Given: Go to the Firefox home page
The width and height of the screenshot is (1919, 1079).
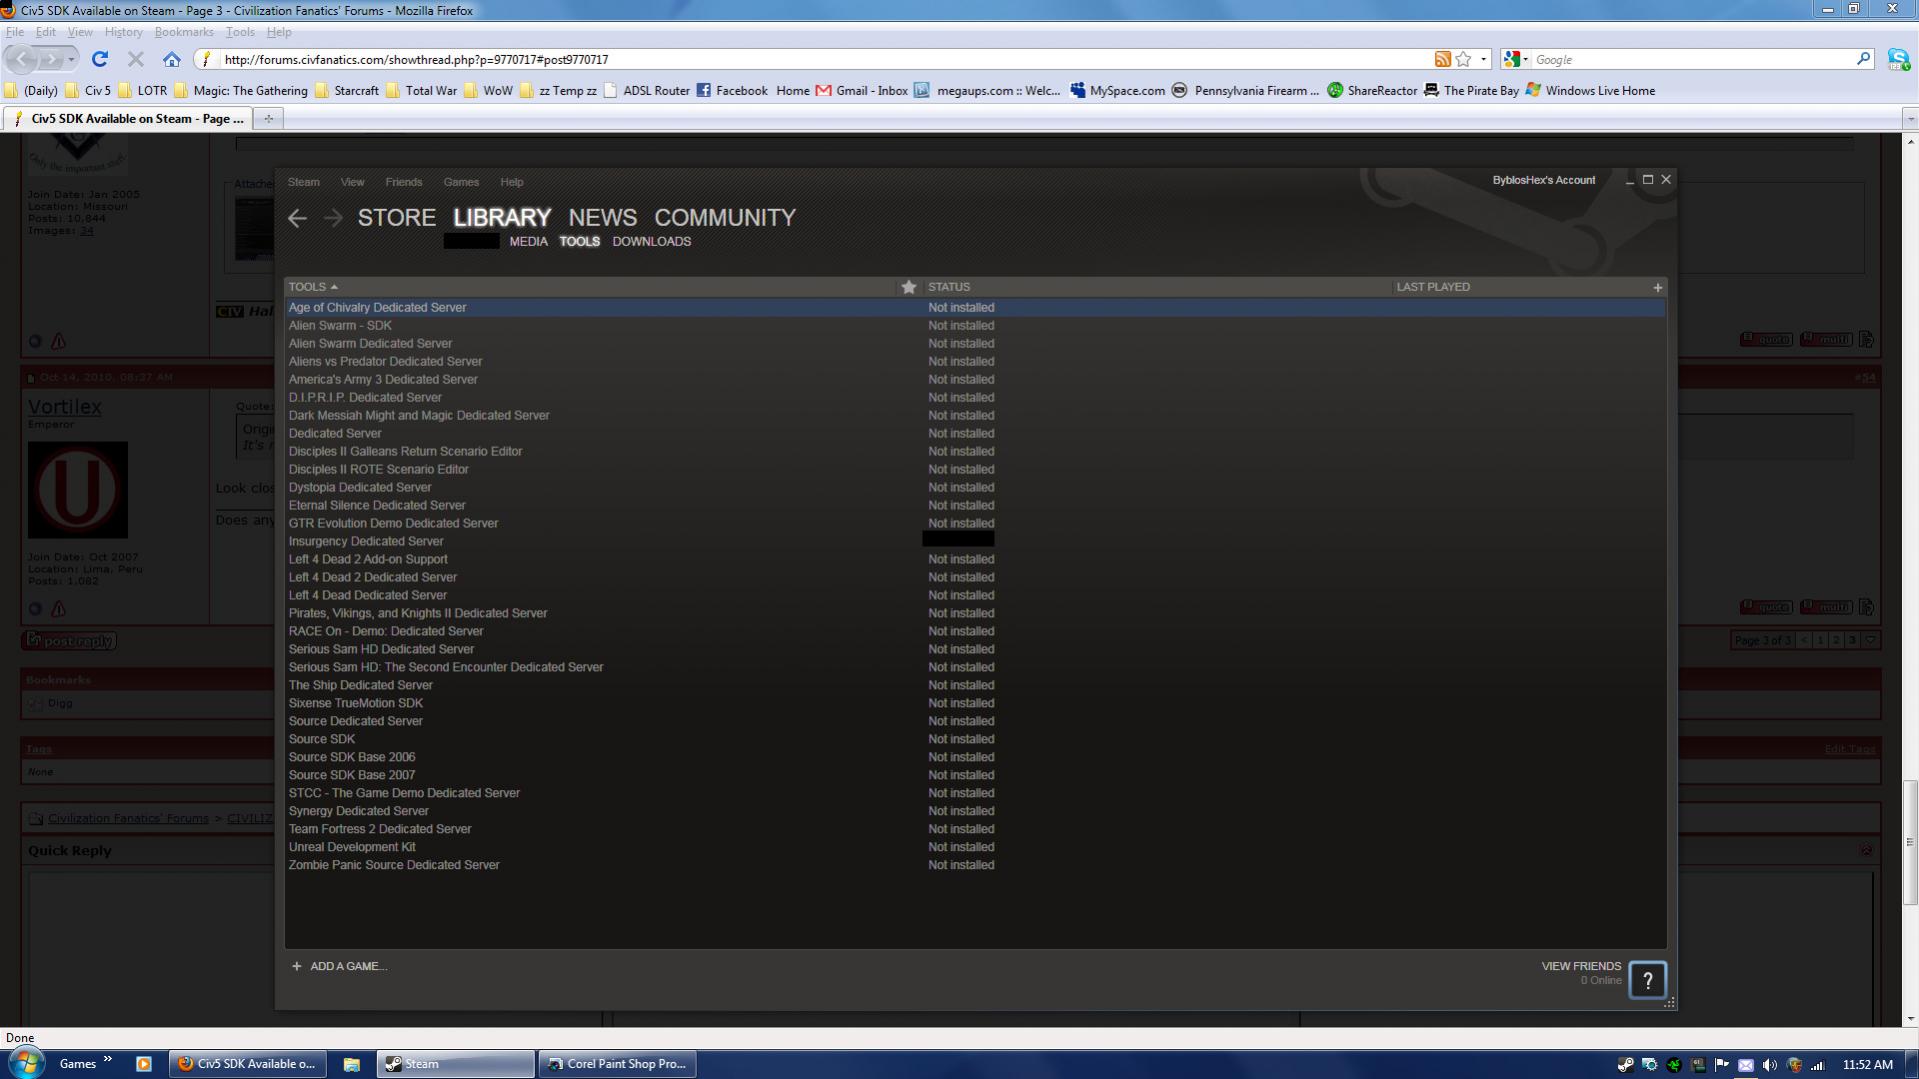Looking at the screenshot, I should pyautogui.click(x=172, y=59).
